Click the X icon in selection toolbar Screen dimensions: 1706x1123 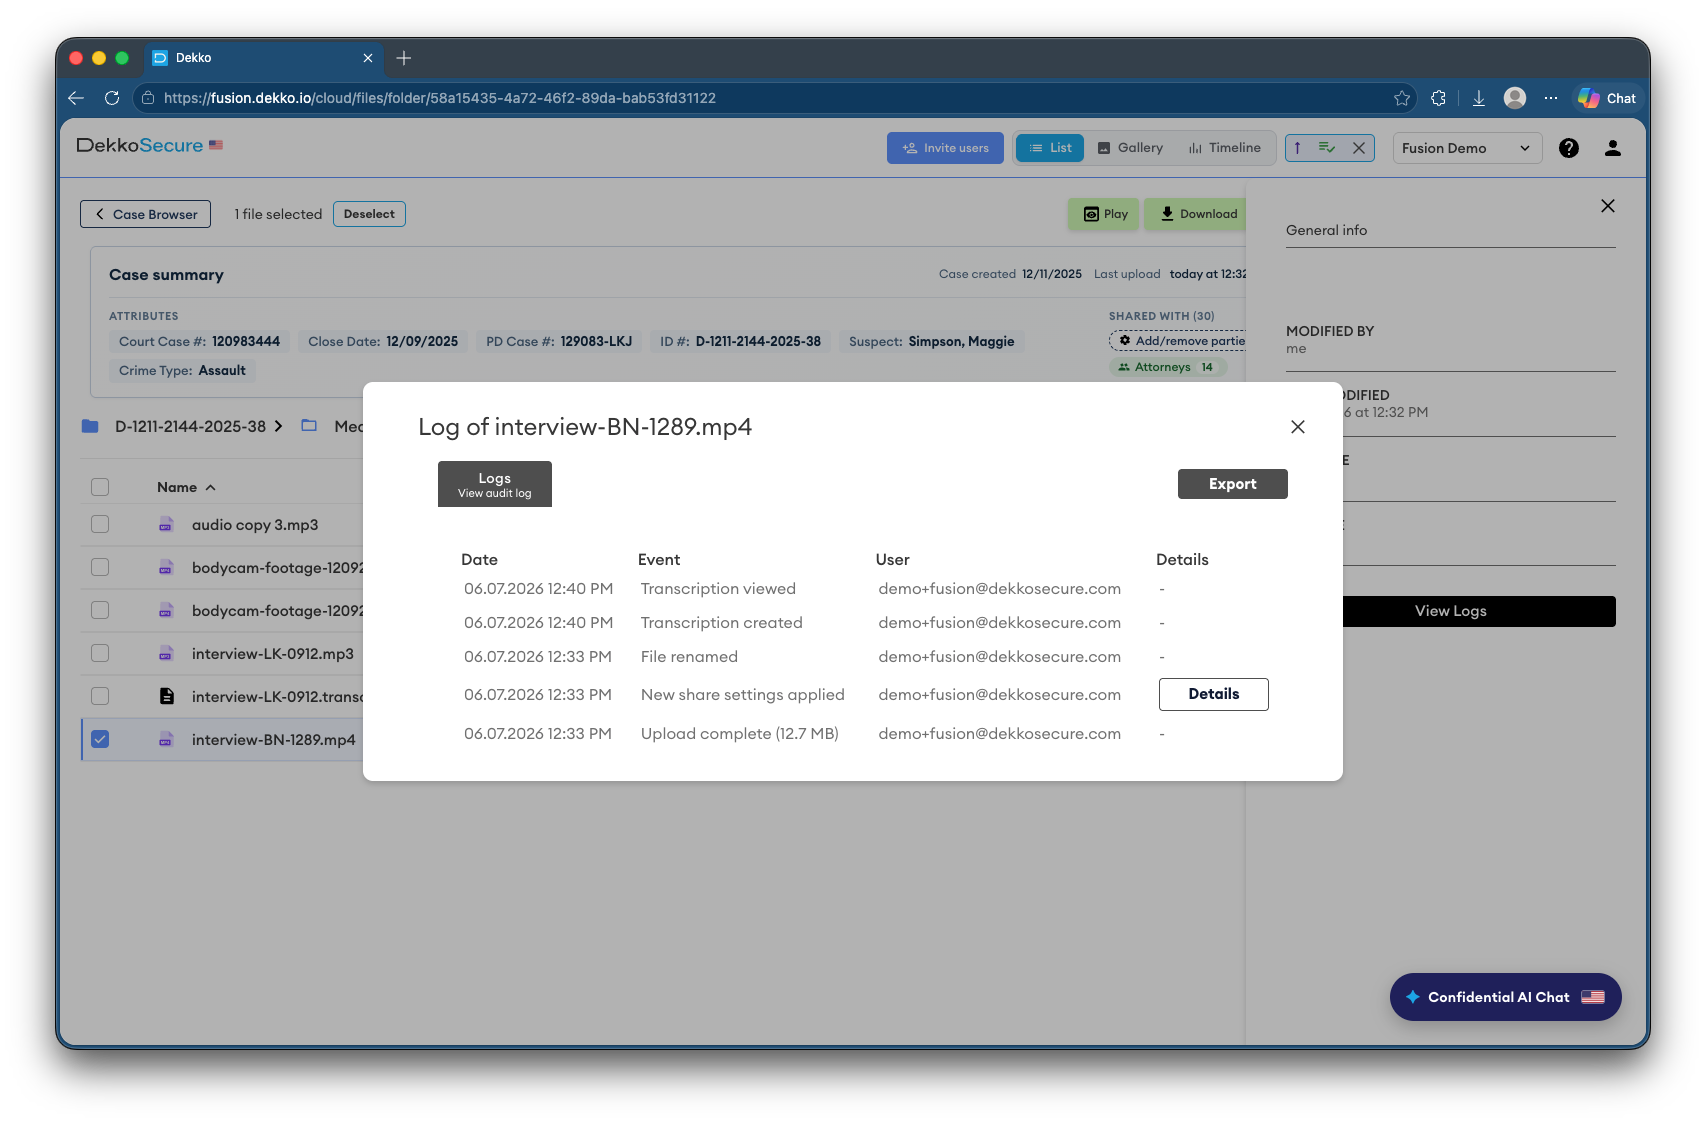tap(1359, 148)
